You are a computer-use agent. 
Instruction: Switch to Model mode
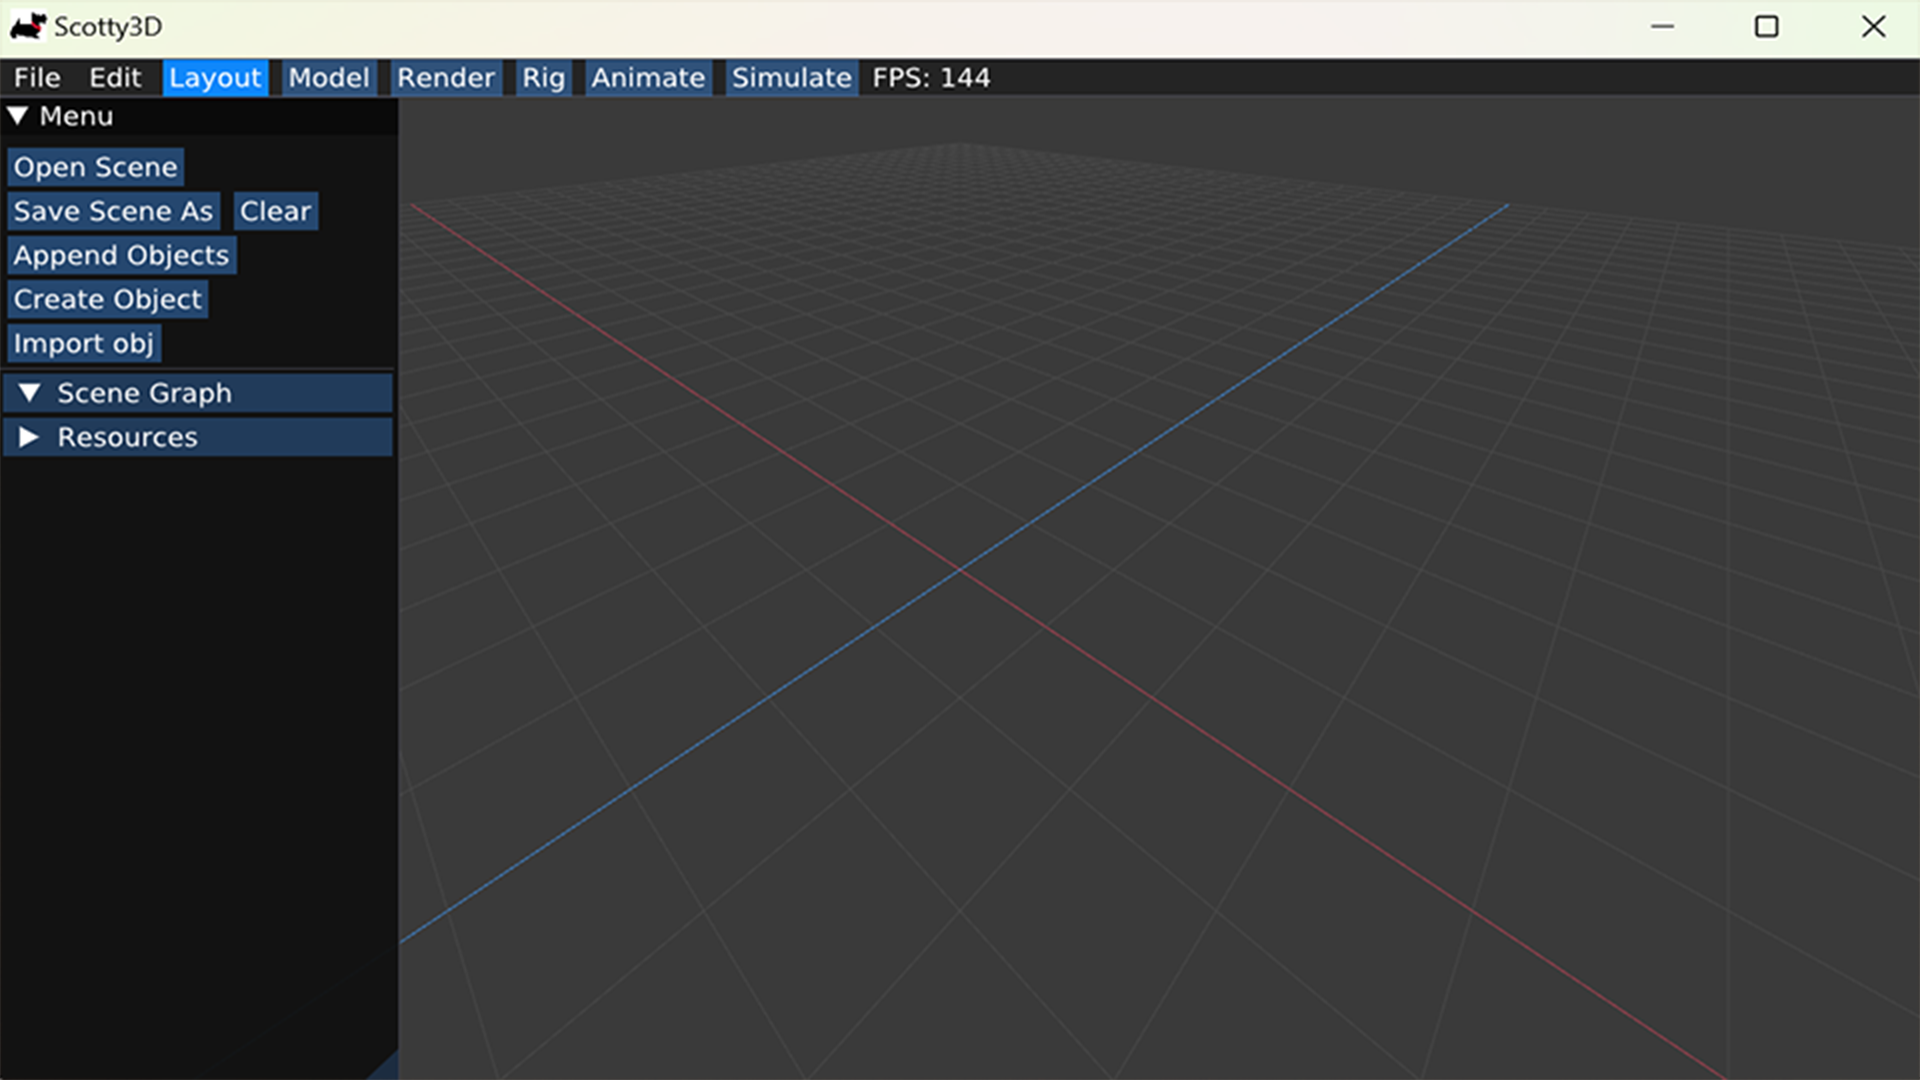coord(328,77)
